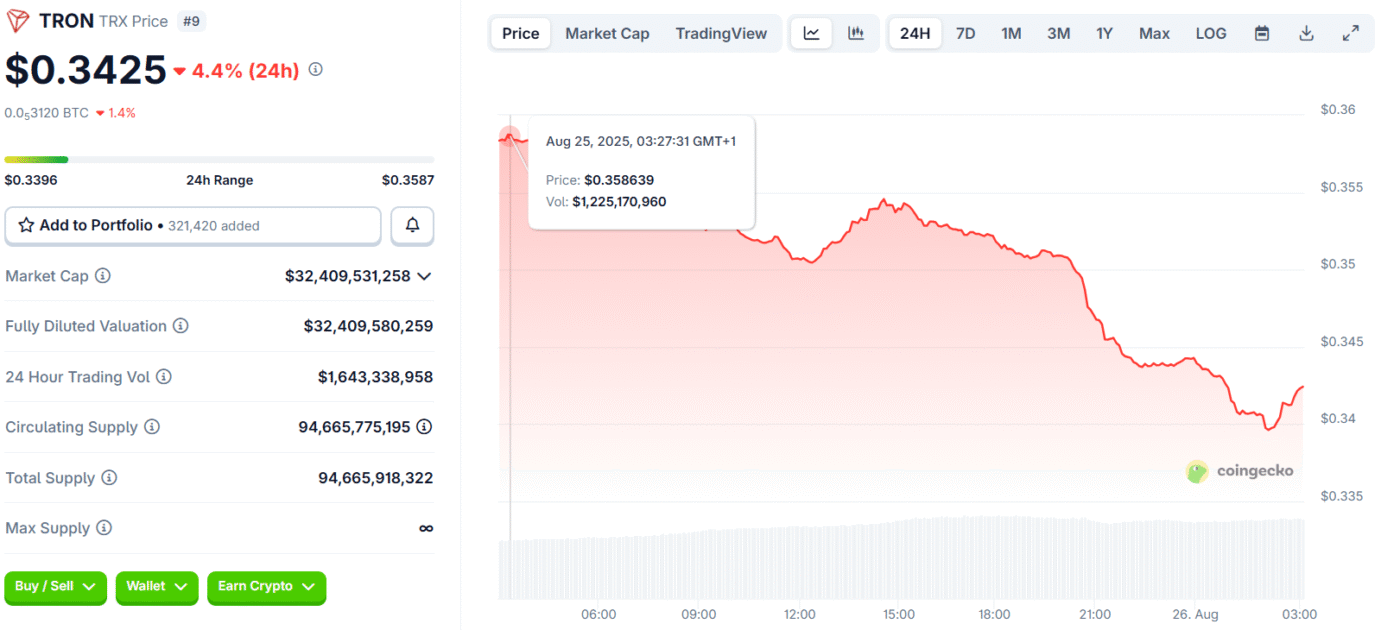Click the info icon next to Circulating Supply label
The height and width of the screenshot is (630, 1400).
click(151, 427)
